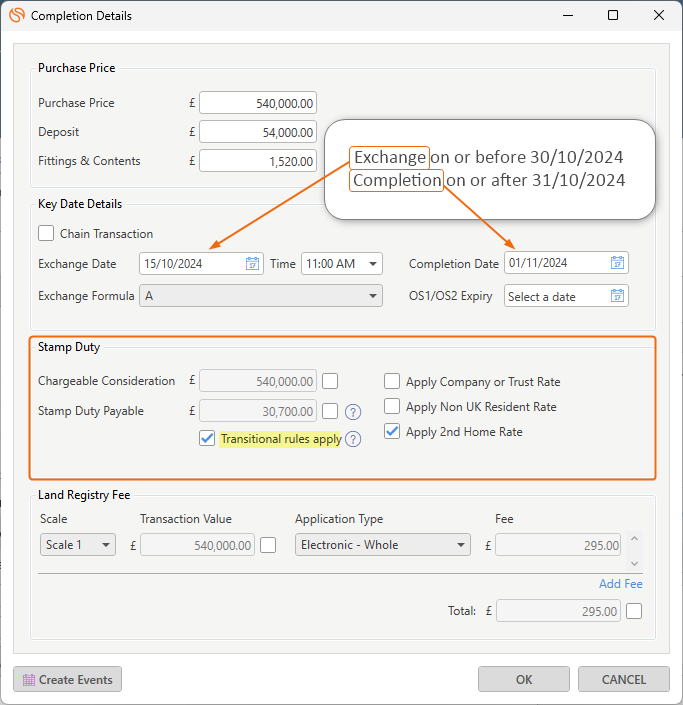Viewport: 683px width, 705px height.
Task: Click the Stamp Duty Payable amount field
Action: click(258, 411)
